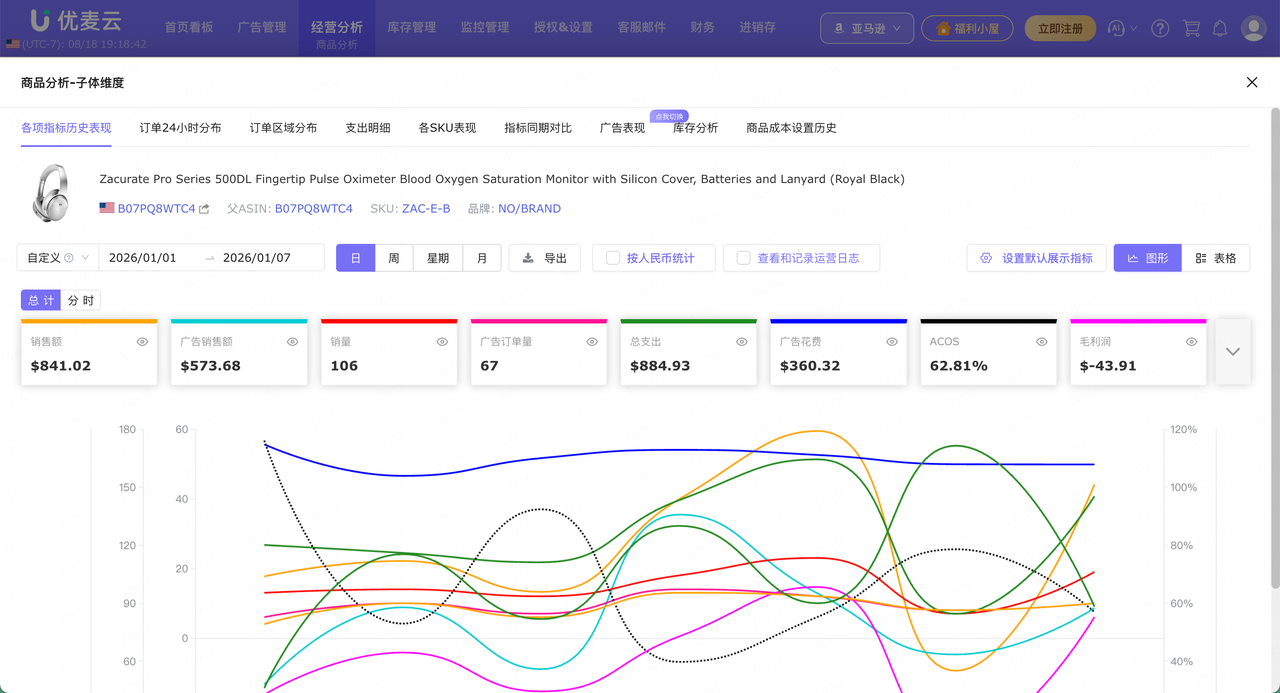Toggle visibility eye on 毛利润 card
Viewport: 1280px width, 693px height.
coord(1192,342)
